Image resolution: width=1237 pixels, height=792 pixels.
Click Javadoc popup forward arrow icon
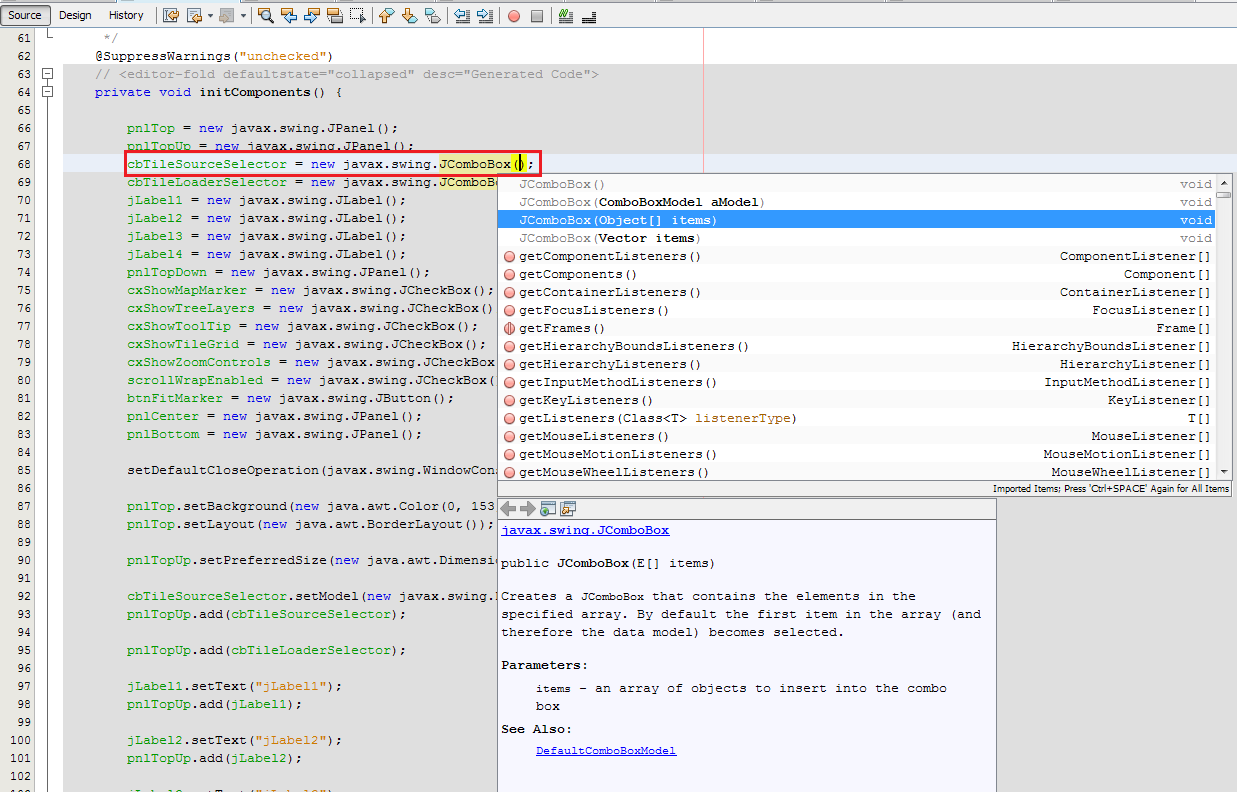[x=527, y=508]
